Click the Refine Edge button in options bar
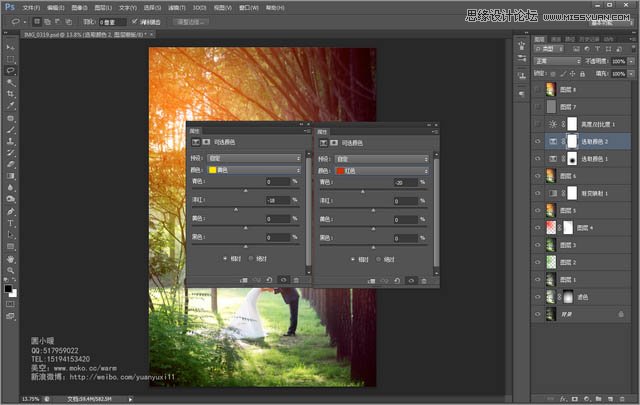 tap(191, 22)
